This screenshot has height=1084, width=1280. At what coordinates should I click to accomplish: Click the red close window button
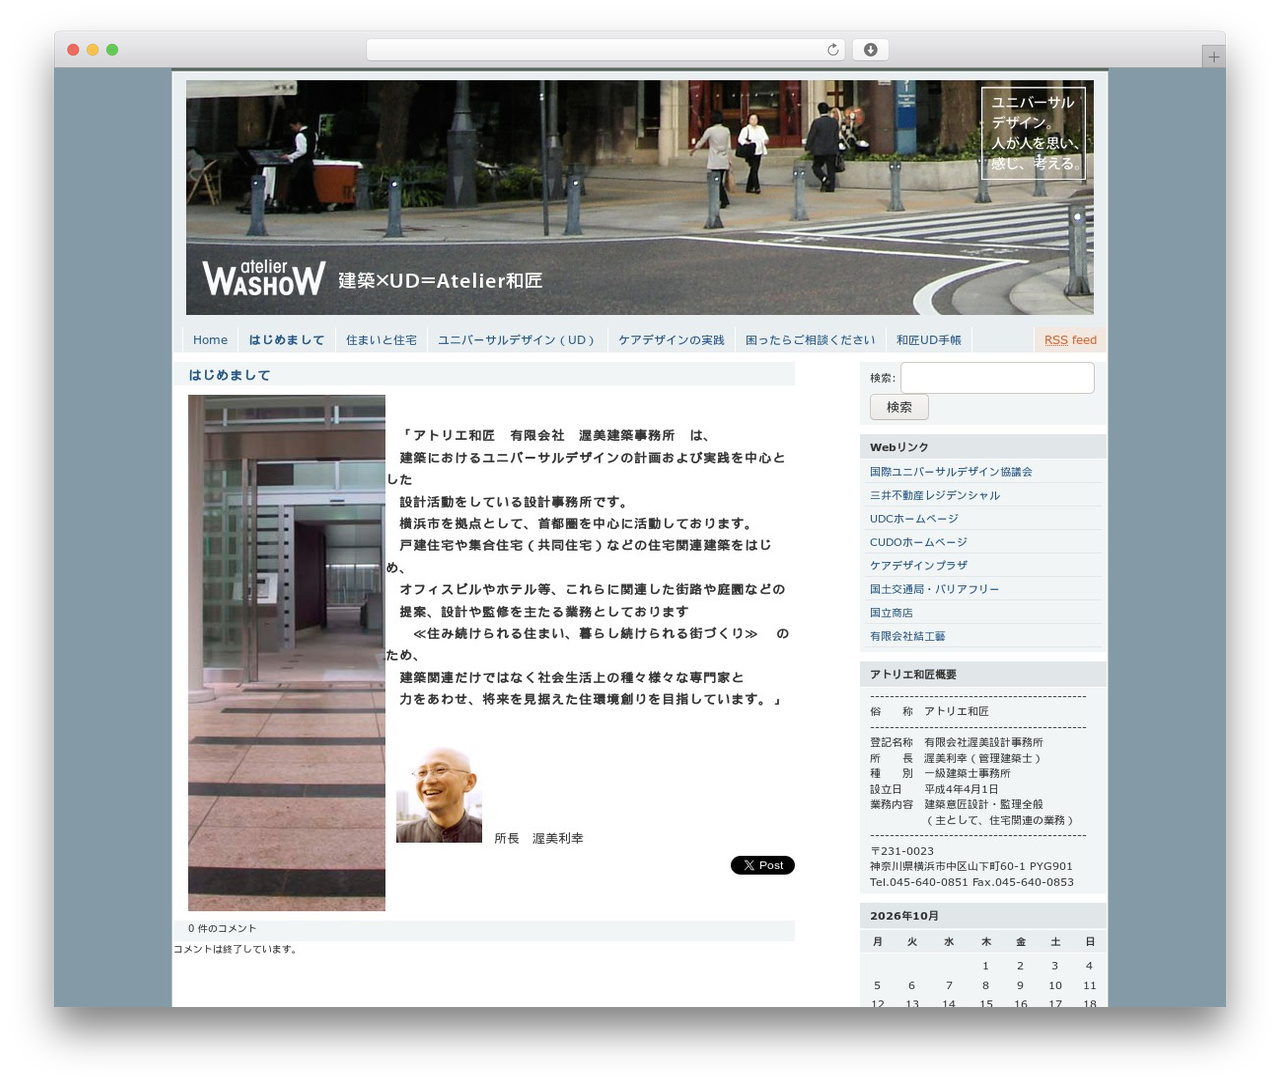[x=73, y=50]
